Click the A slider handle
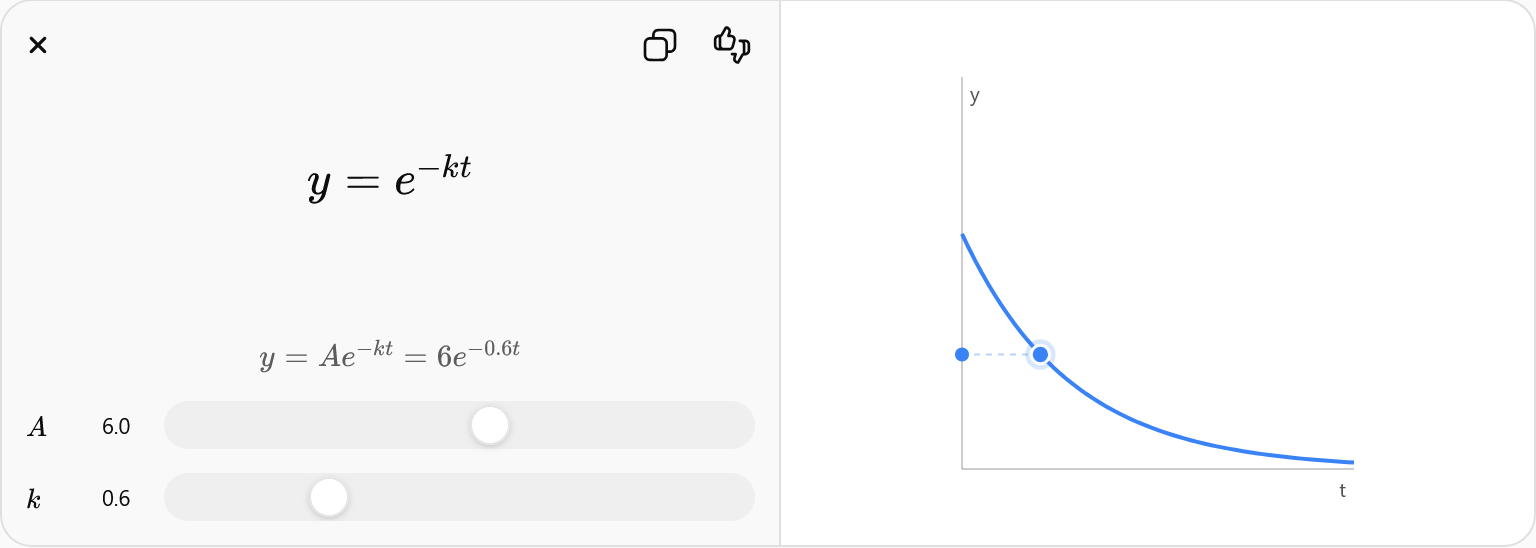Screen dimensions: 1536x548 (490, 426)
